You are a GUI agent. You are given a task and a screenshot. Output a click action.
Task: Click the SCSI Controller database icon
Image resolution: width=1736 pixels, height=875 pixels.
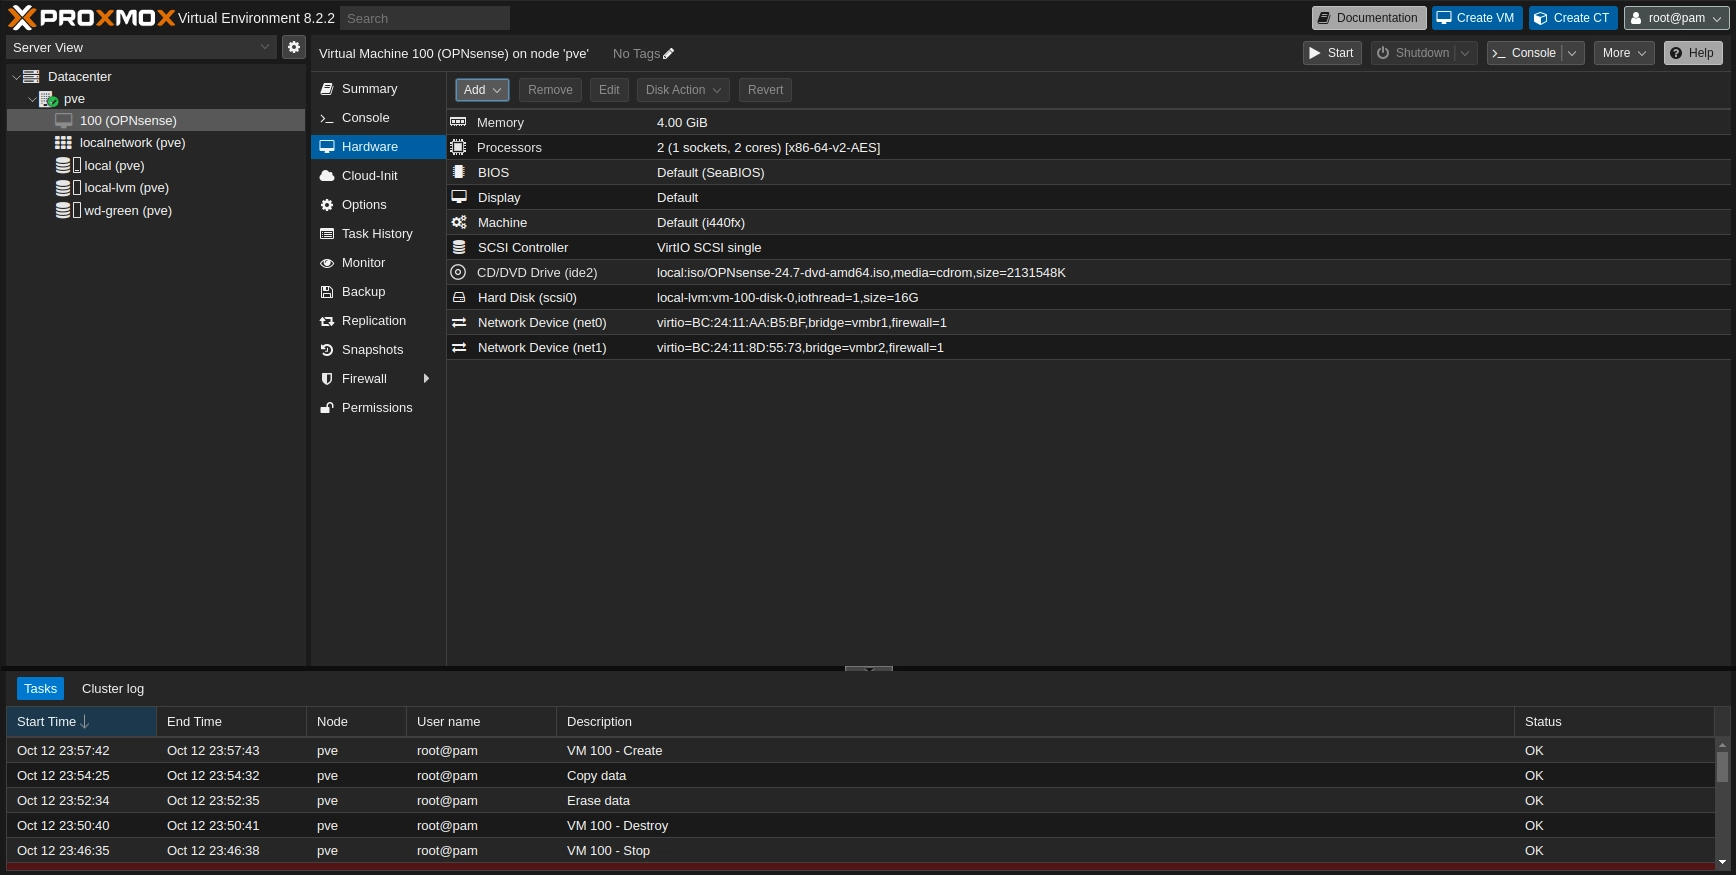click(x=459, y=247)
